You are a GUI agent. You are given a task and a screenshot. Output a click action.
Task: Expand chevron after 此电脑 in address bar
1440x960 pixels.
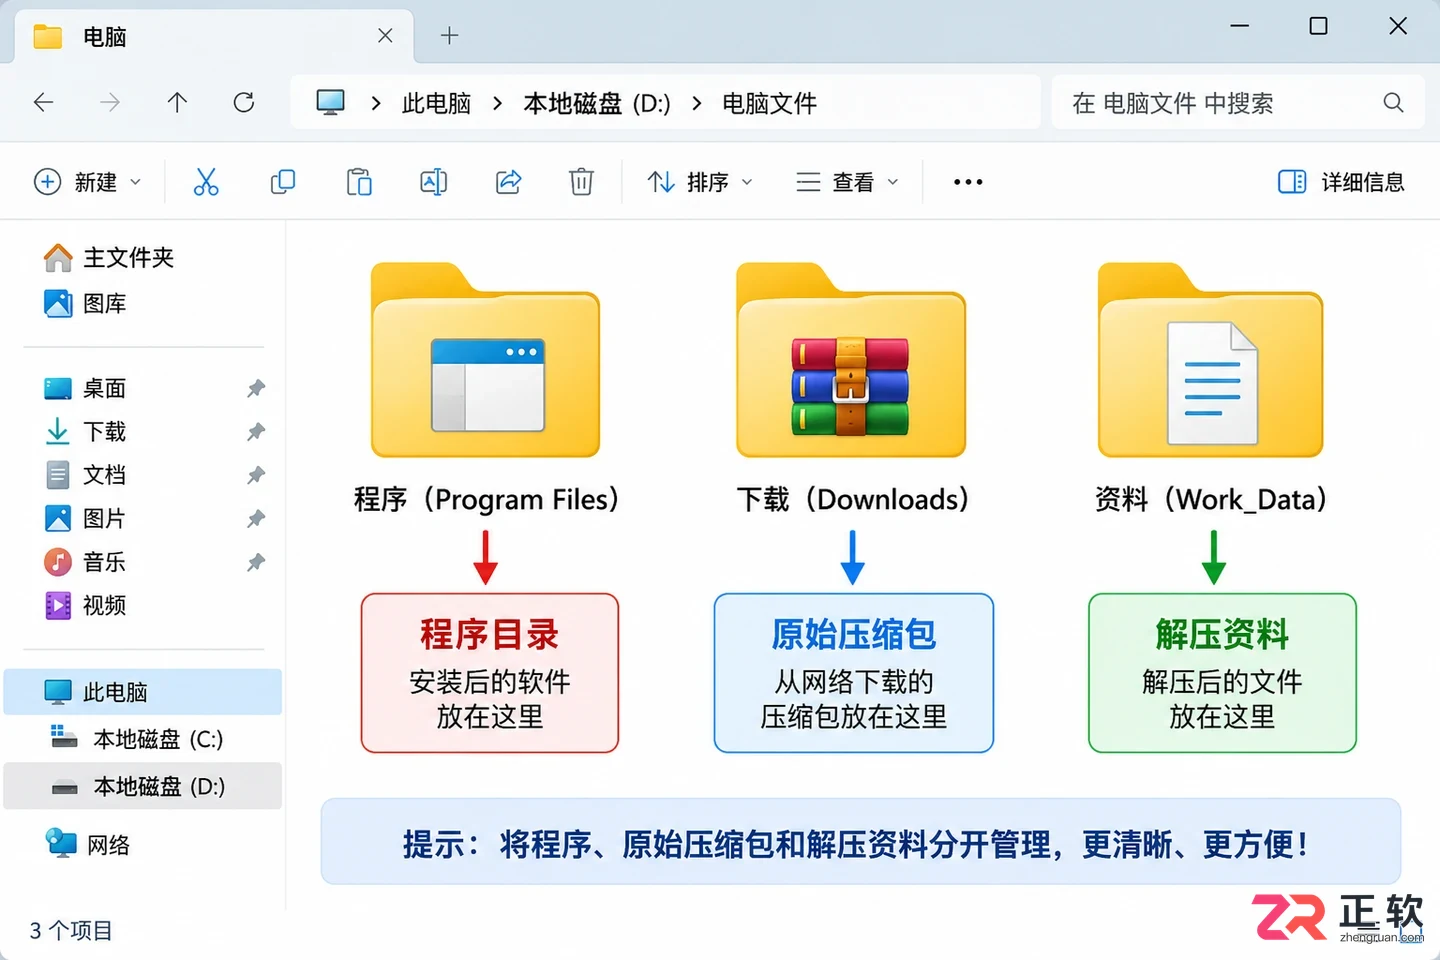click(x=497, y=103)
